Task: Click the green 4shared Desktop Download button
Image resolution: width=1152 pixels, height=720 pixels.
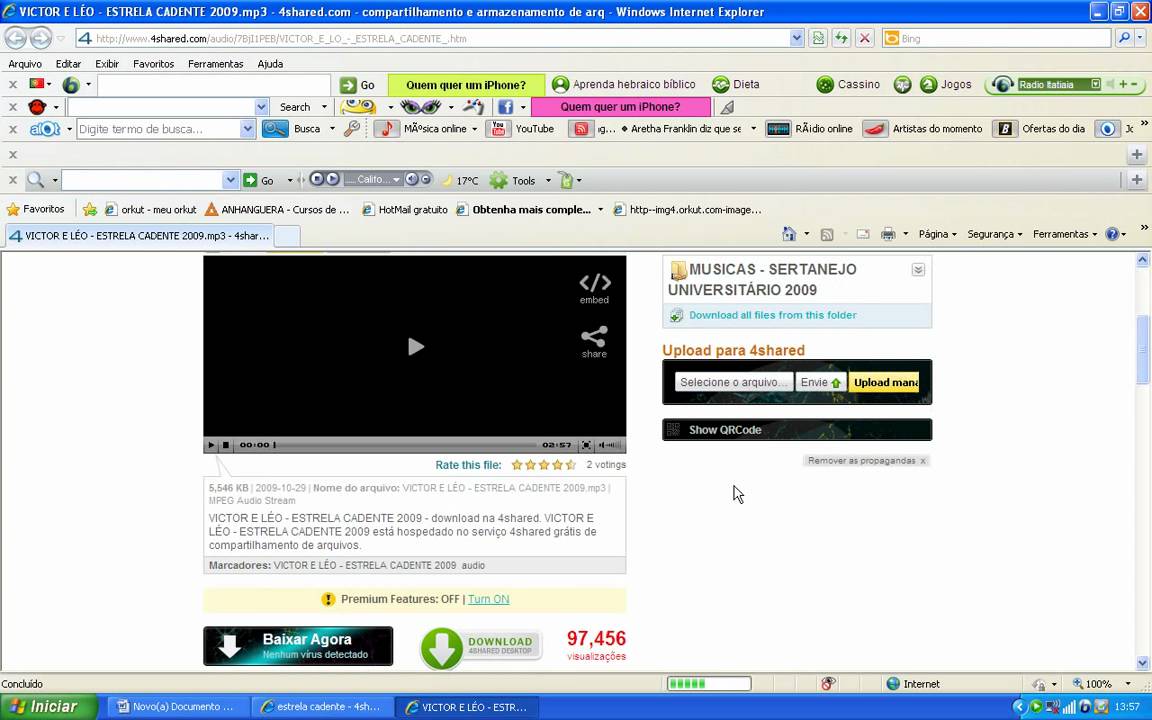Action: [x=481, y=647]
